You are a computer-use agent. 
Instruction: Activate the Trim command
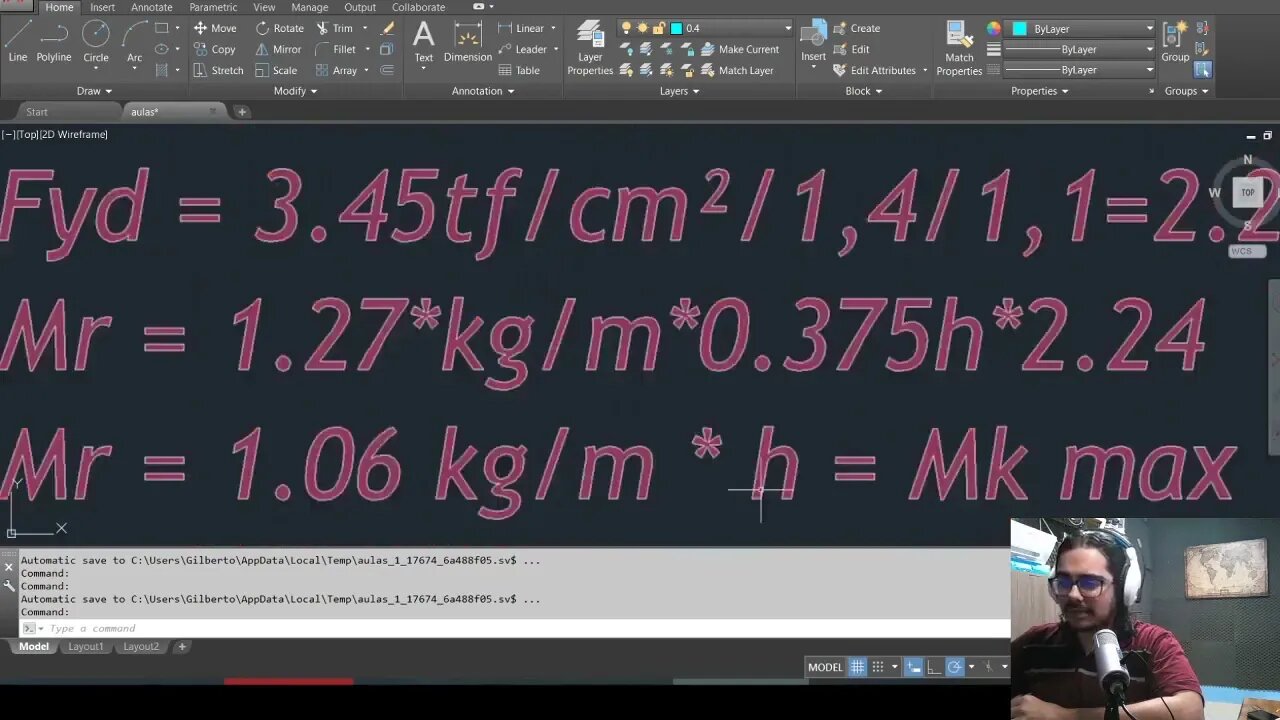[334, 28]
